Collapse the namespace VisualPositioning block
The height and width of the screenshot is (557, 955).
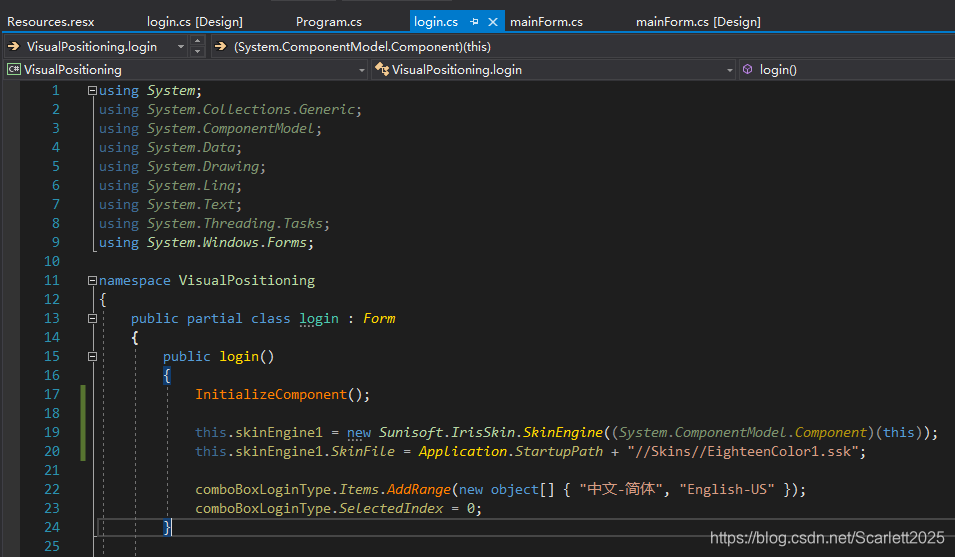tap(92, 280)
